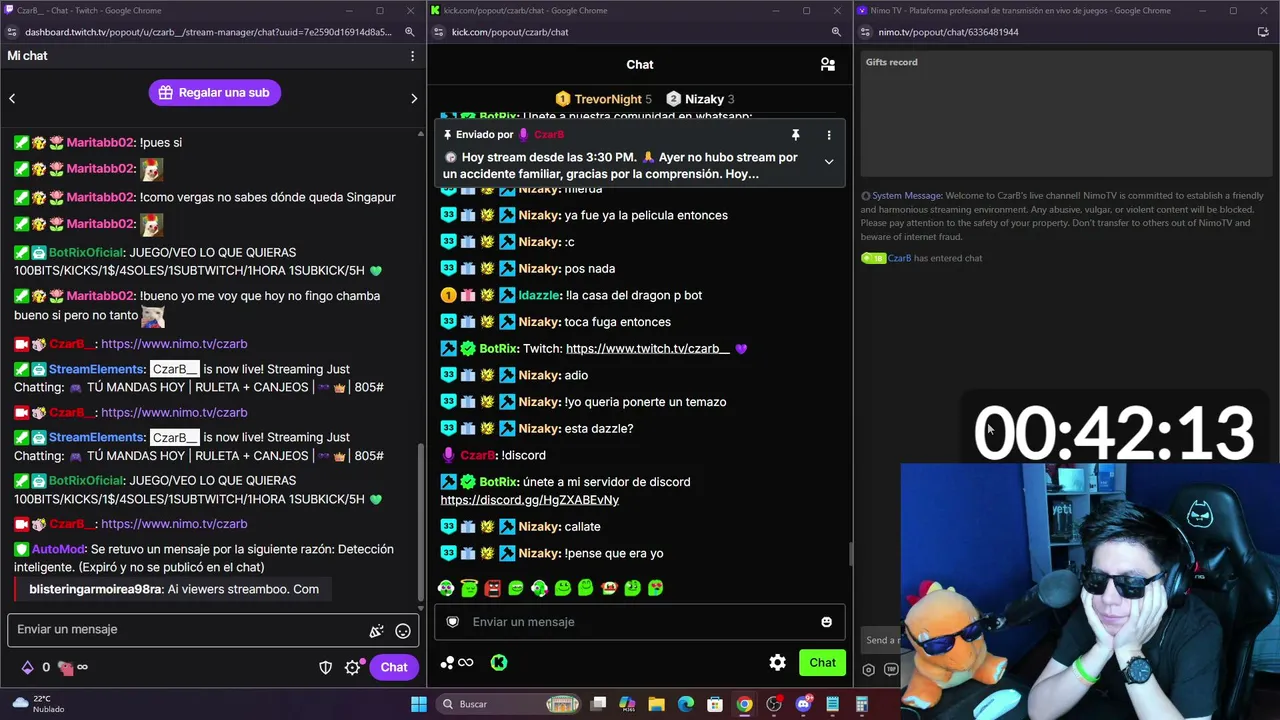
Task: Open Kick channel points infinity balance
Action: click(x=457, y=662)
